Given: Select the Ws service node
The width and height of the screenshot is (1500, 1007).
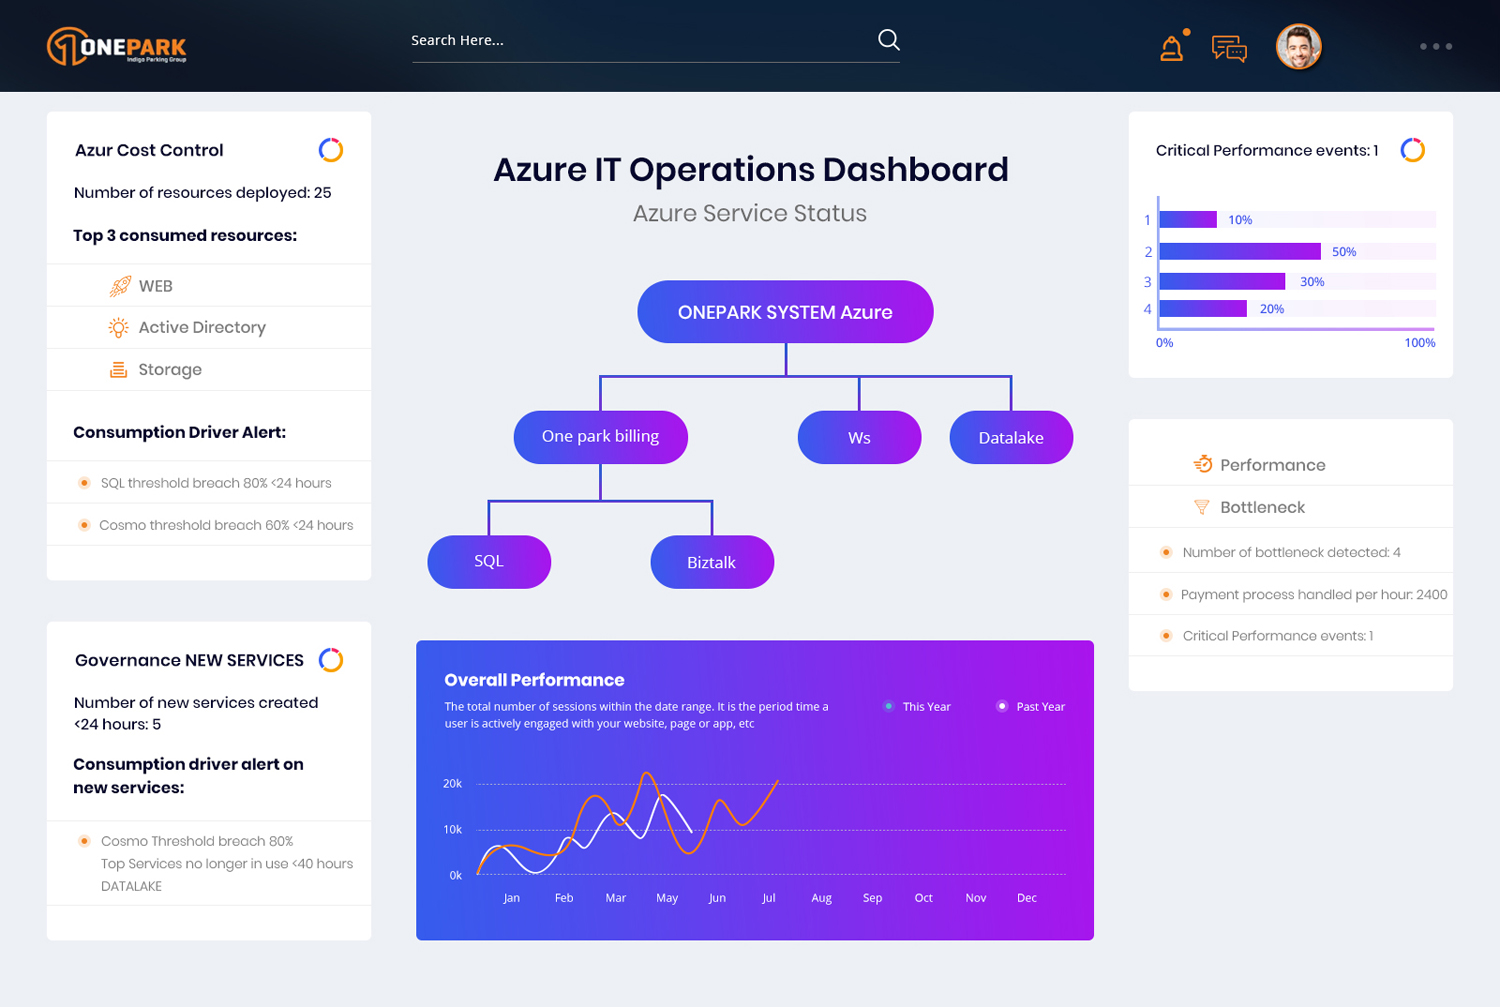Looking at the screenshot, I should (859, 437).
